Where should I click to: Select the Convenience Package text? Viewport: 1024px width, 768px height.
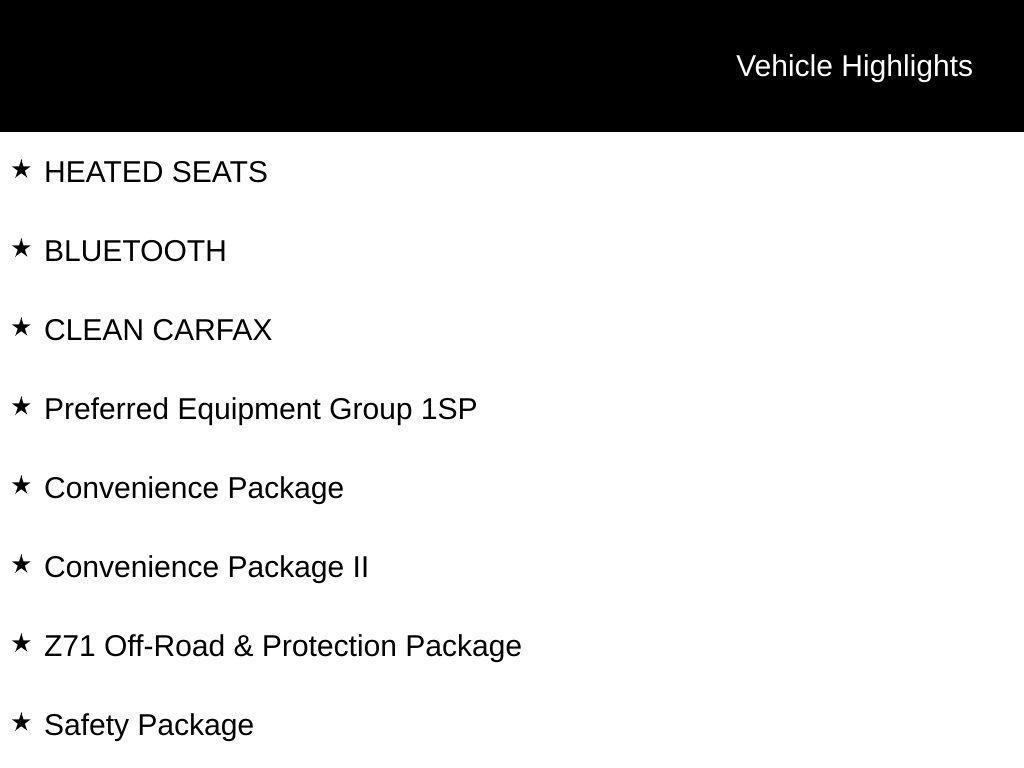[x=194, y=488]
